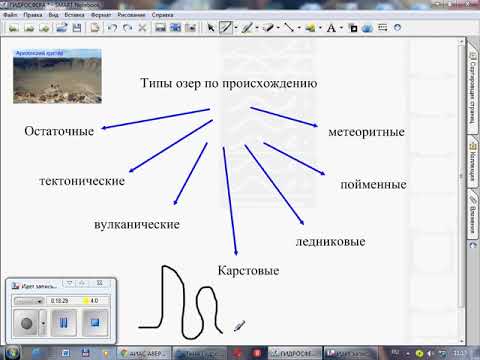Select the Eraser tool
This screenshot has height=360, width=480.
[268, 28]
